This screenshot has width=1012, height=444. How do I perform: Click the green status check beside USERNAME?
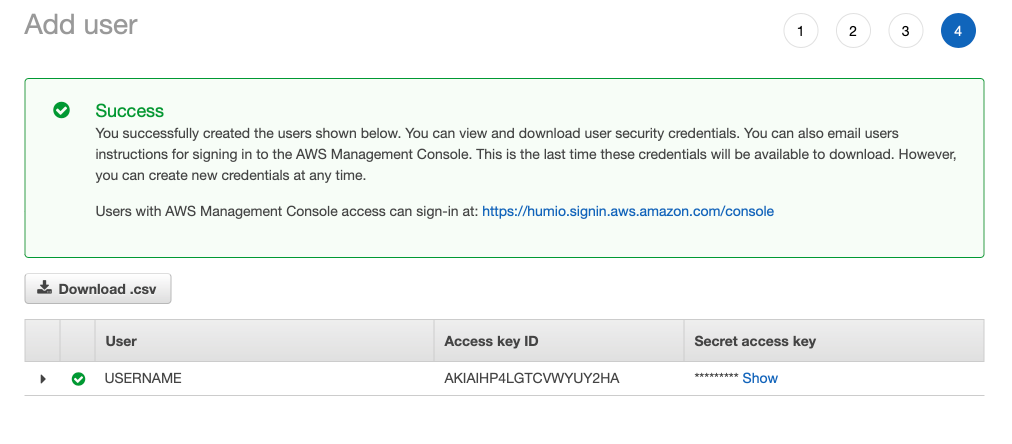pyautogui.click(x=79, y=379)
